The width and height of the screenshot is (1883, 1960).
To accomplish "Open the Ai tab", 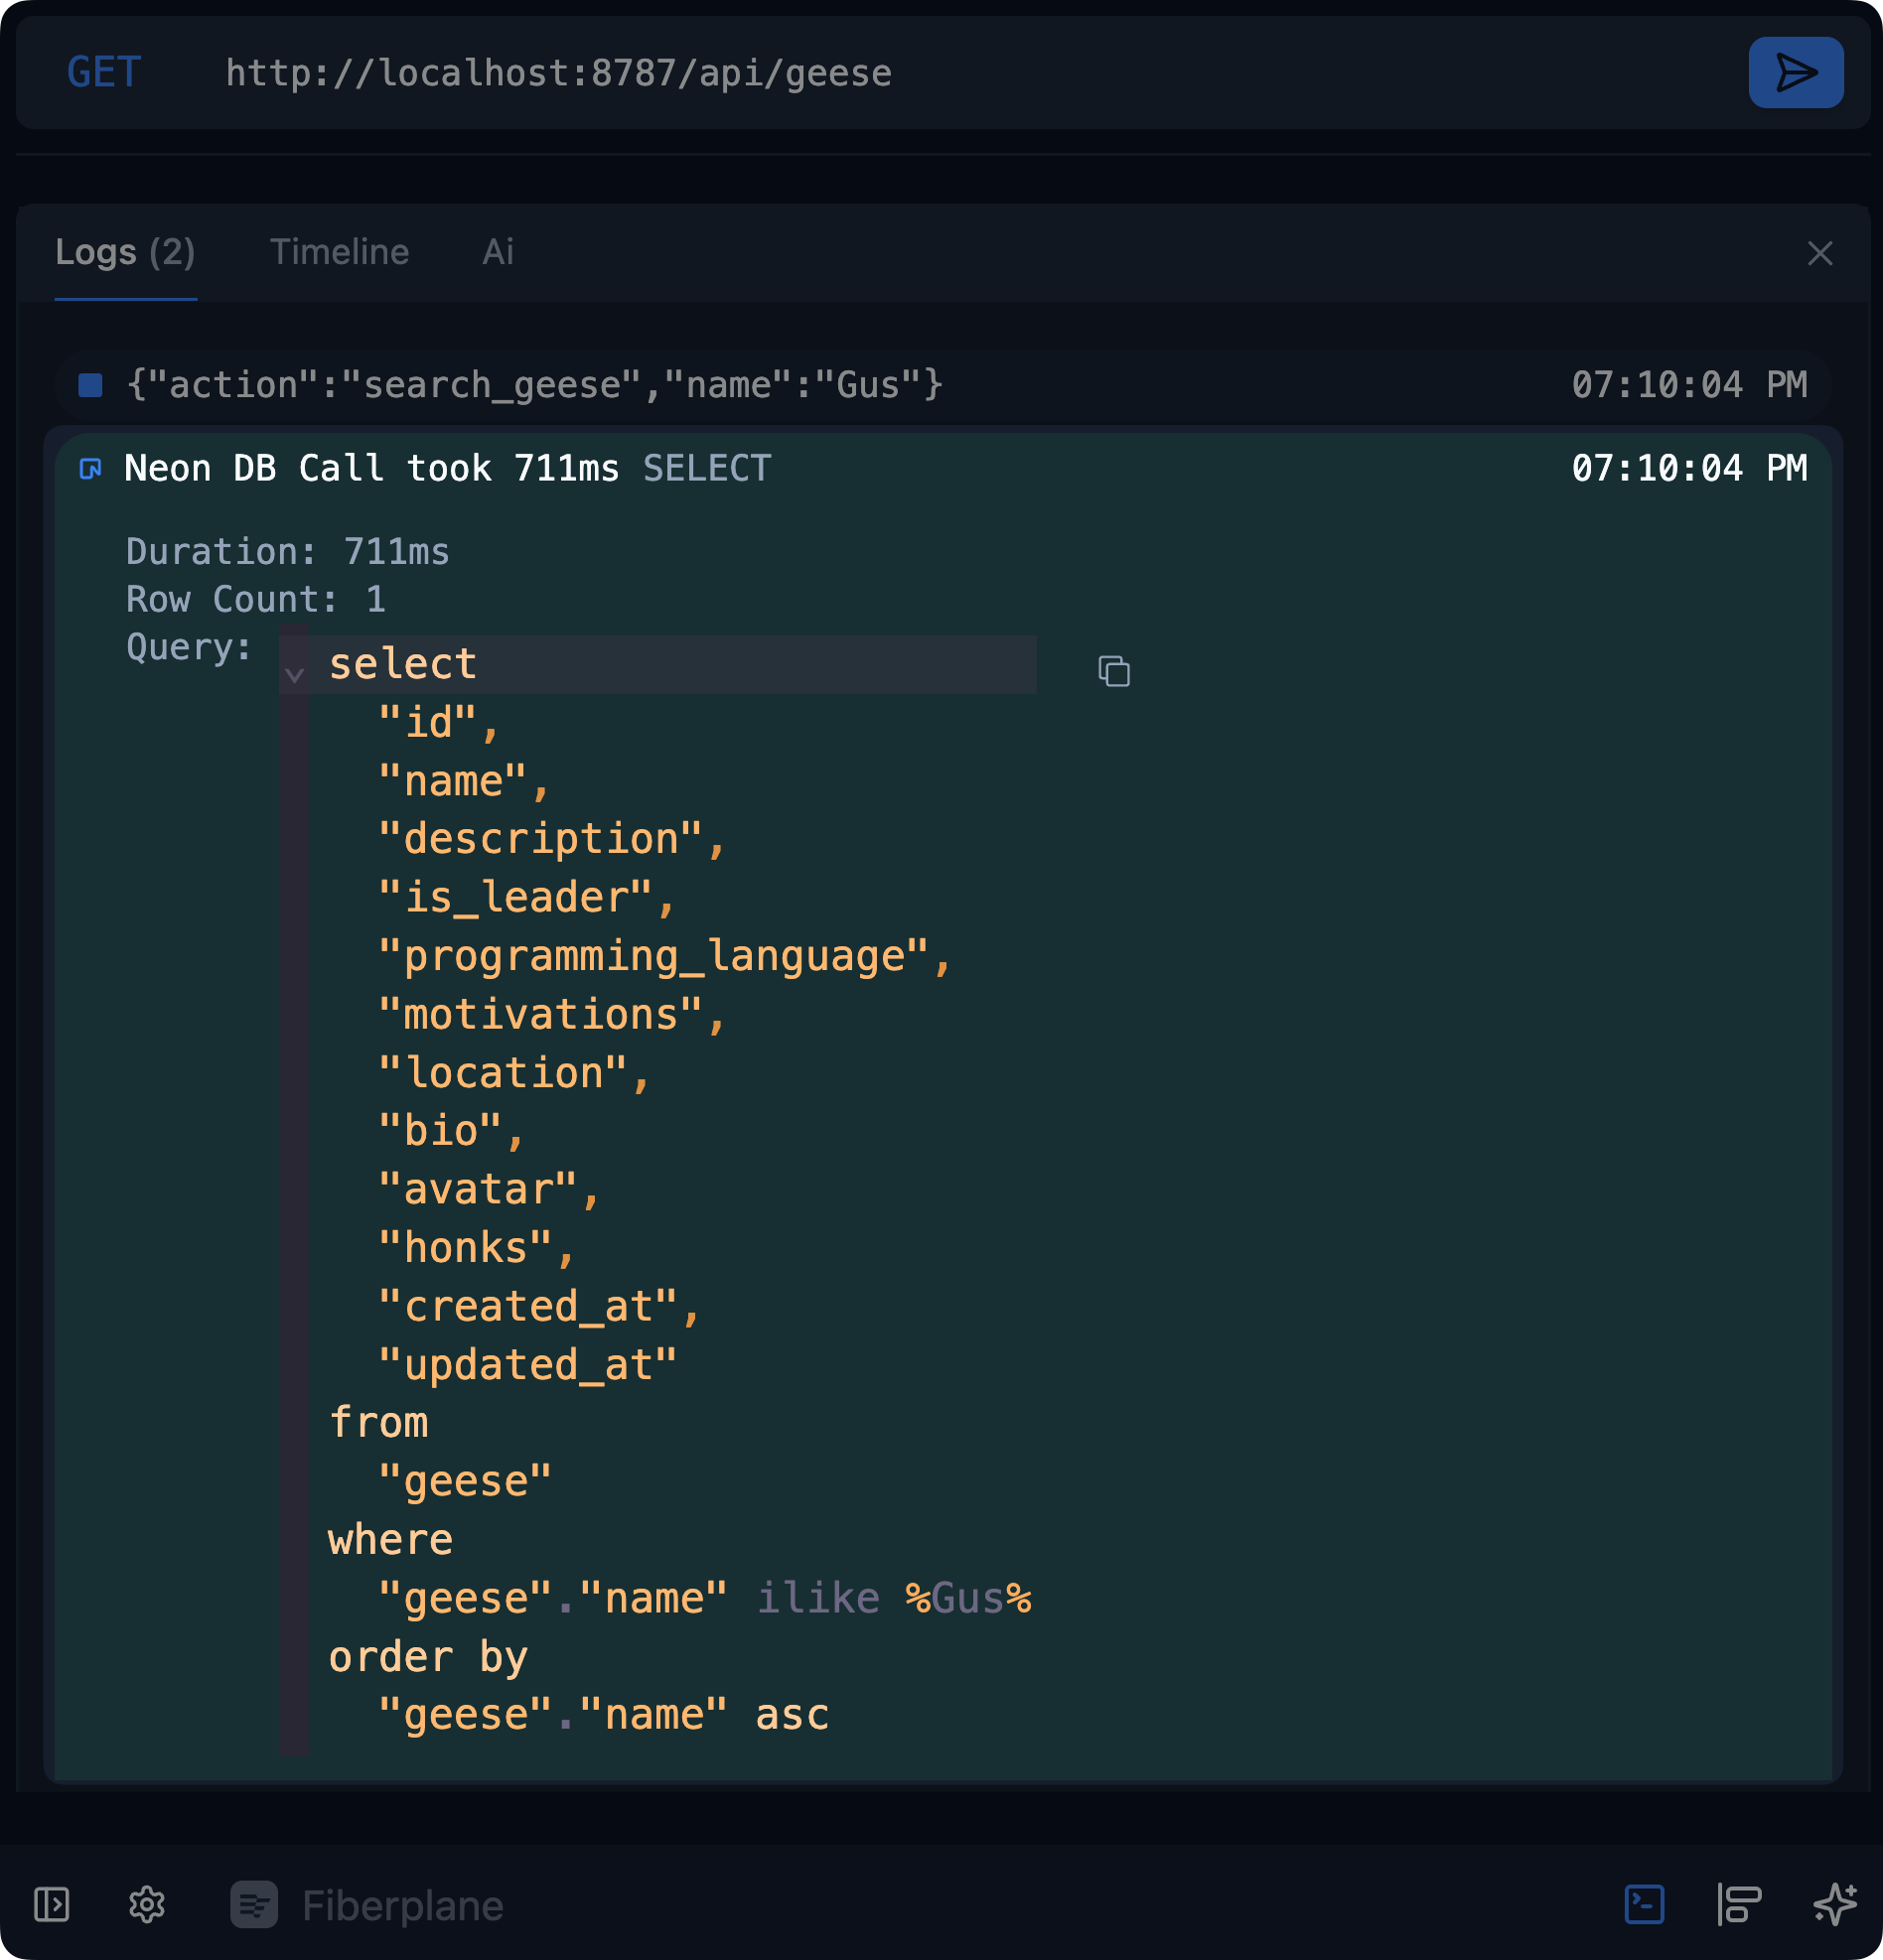I will 496,252.
